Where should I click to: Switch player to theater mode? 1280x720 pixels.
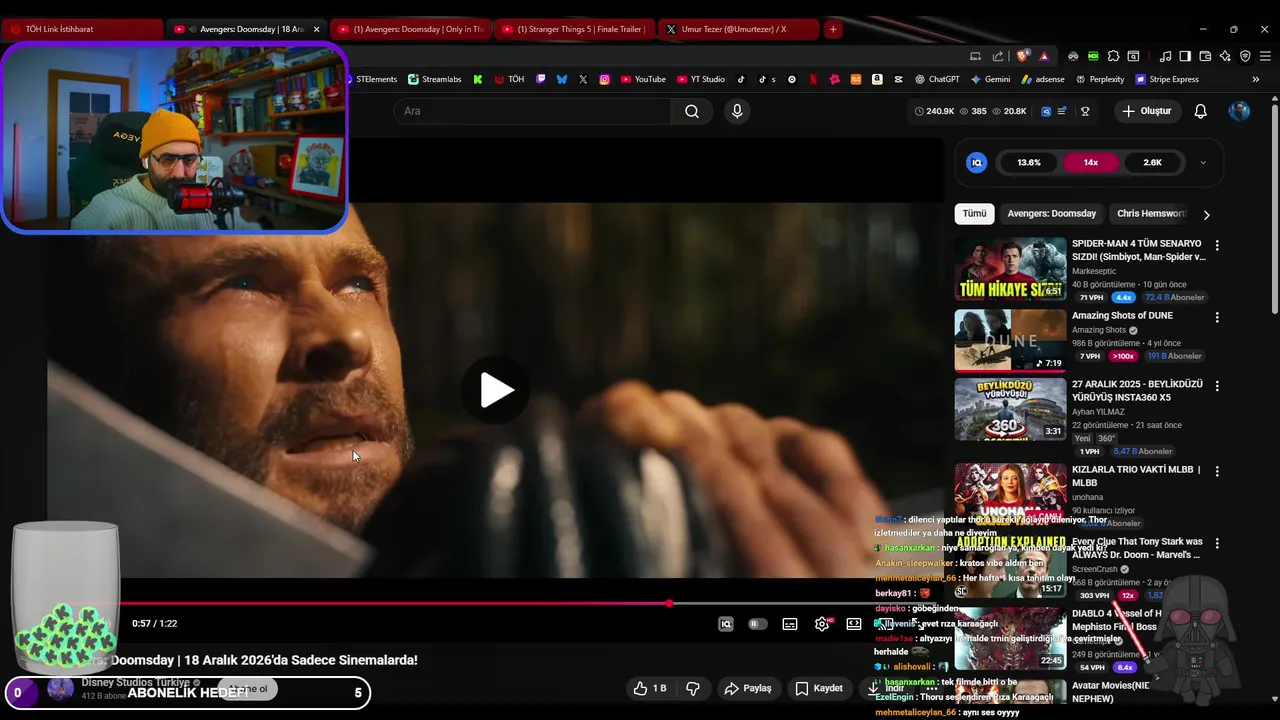[x=854, y=624]
